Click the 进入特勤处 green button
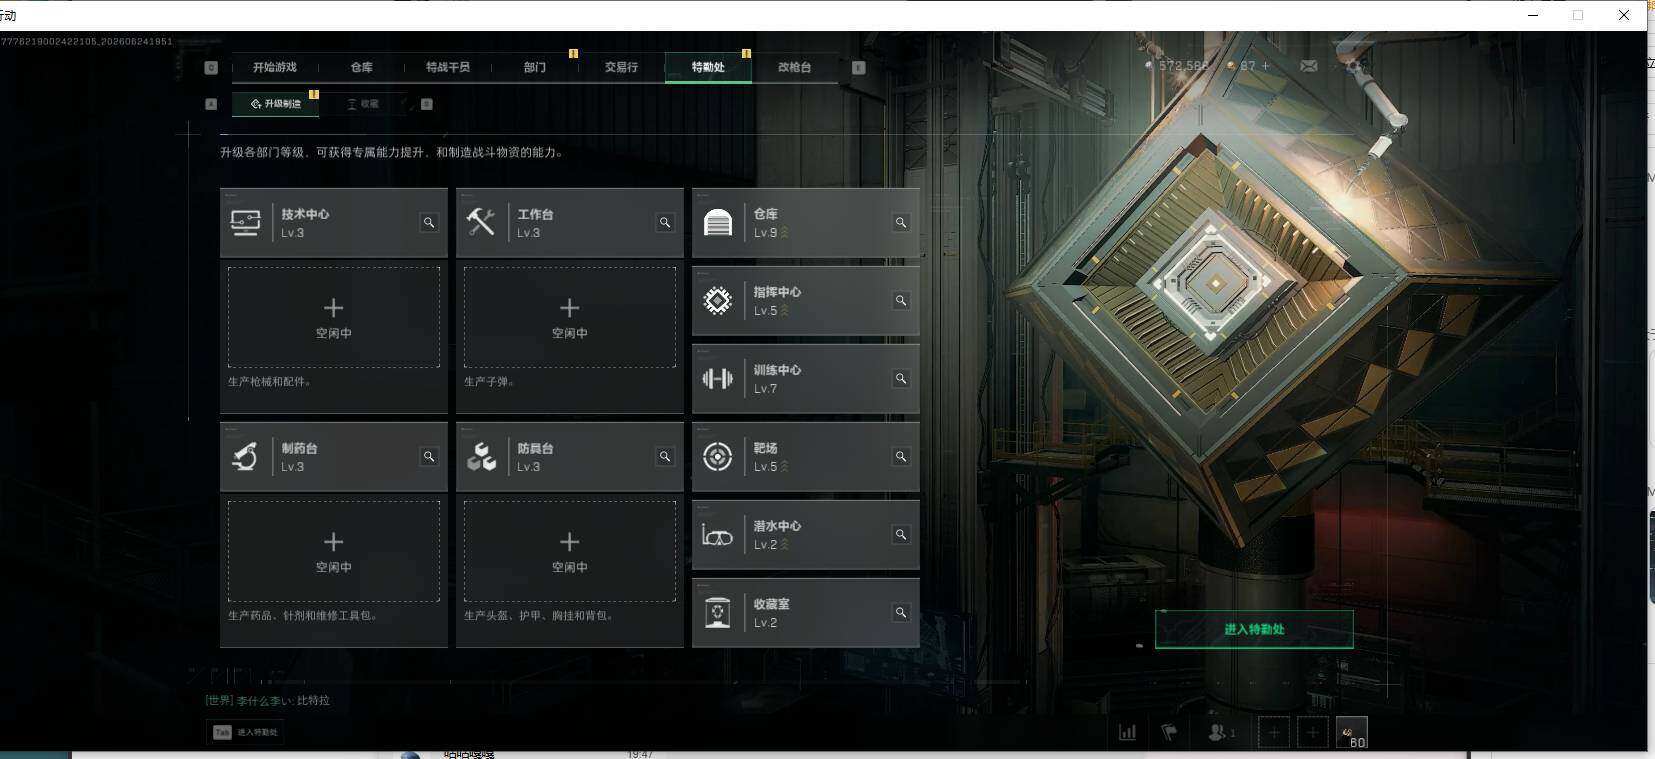The image size is (1655, 759). (x=1254, y=629)
